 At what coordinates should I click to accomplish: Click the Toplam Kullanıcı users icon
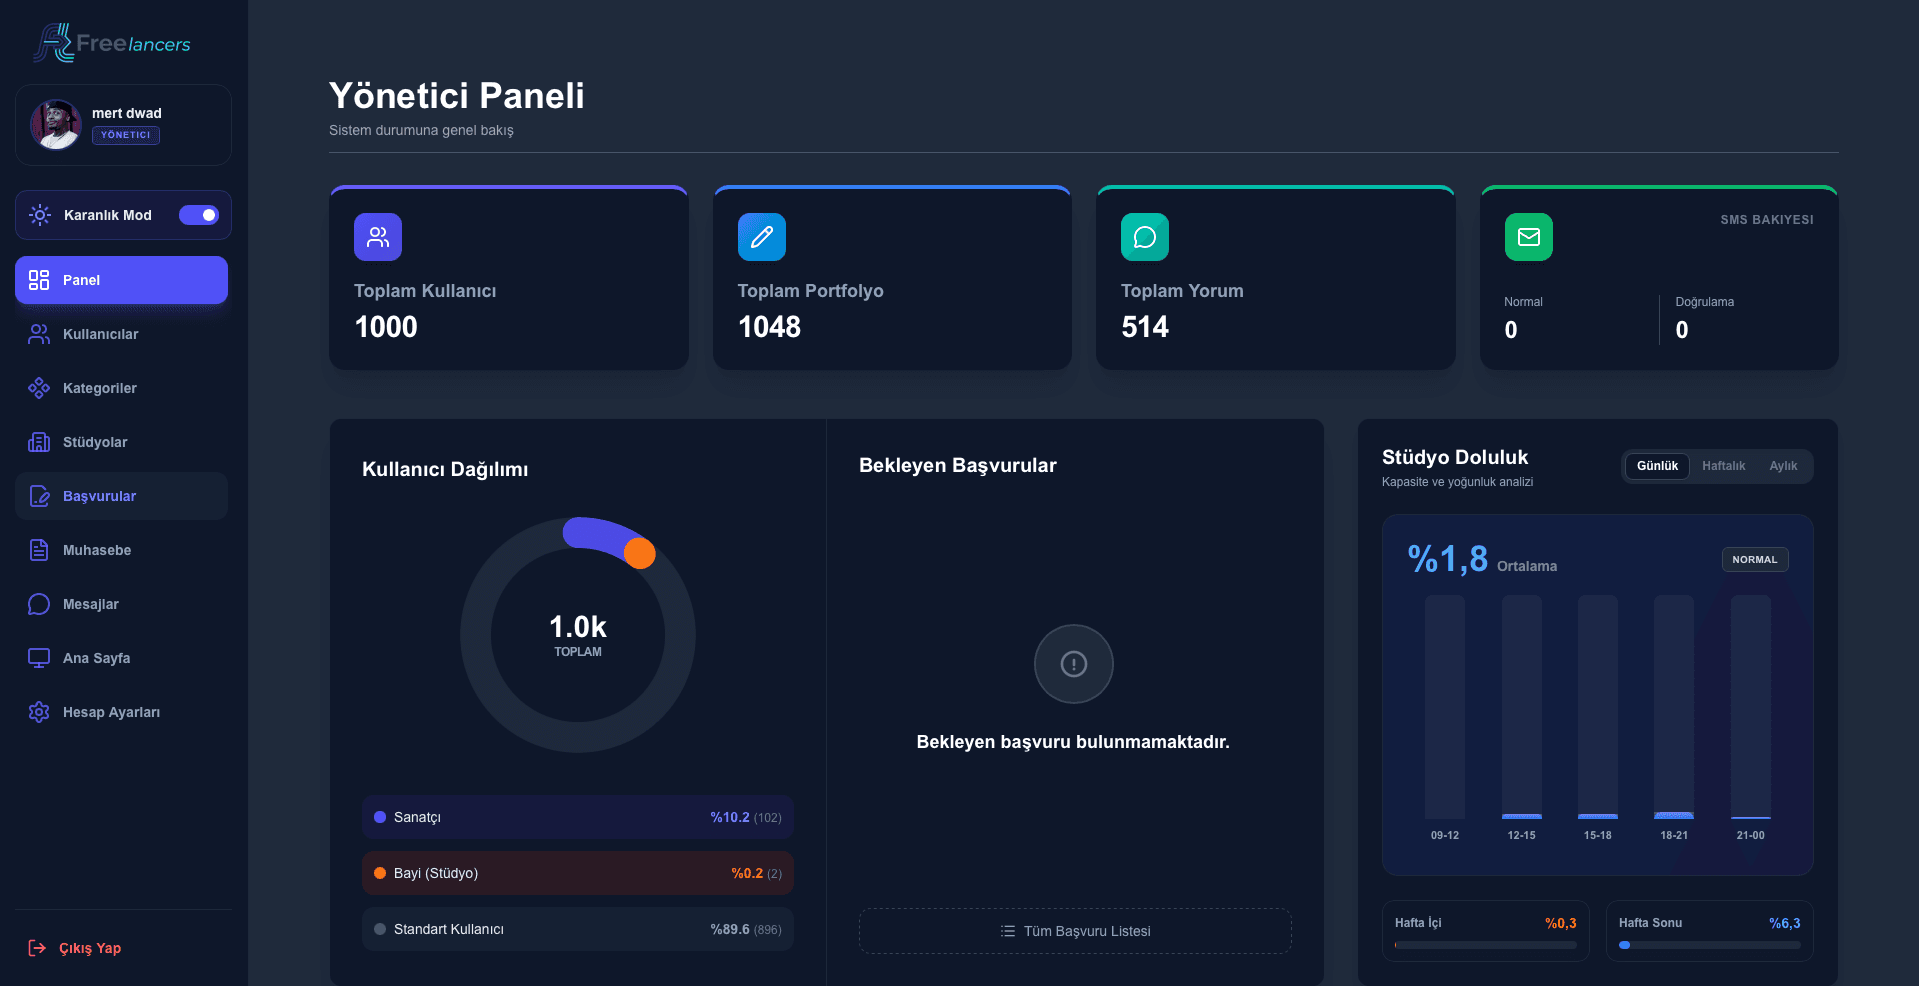(378, 237)
